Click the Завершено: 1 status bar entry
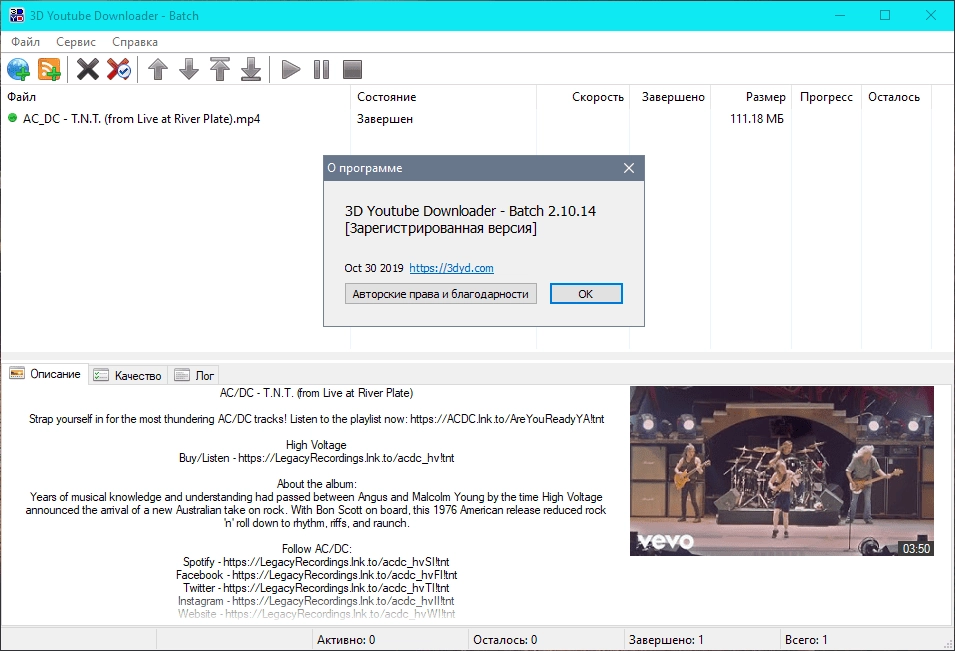The width and height of the screenshot is (955, 651). (666, 639)
